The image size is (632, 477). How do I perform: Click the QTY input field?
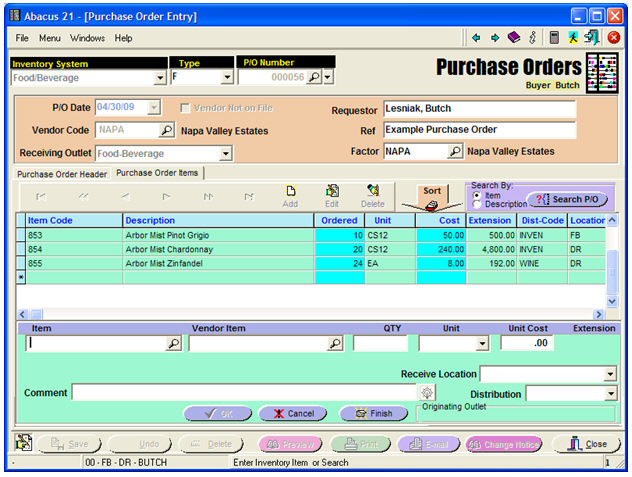(x=380, y=343)
